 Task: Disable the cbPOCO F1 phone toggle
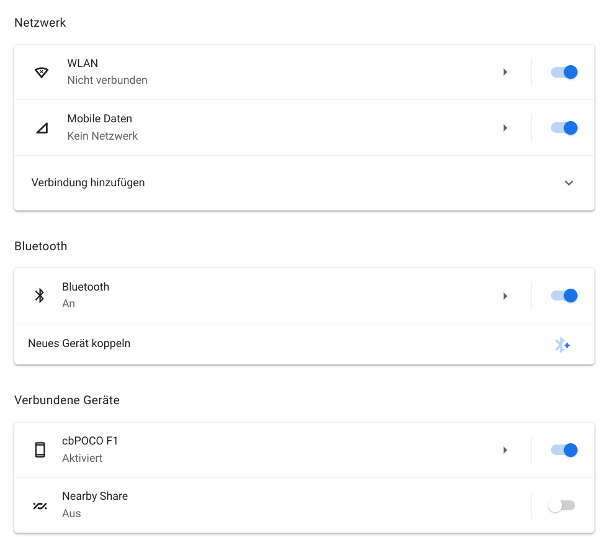(x=564, y=450)
